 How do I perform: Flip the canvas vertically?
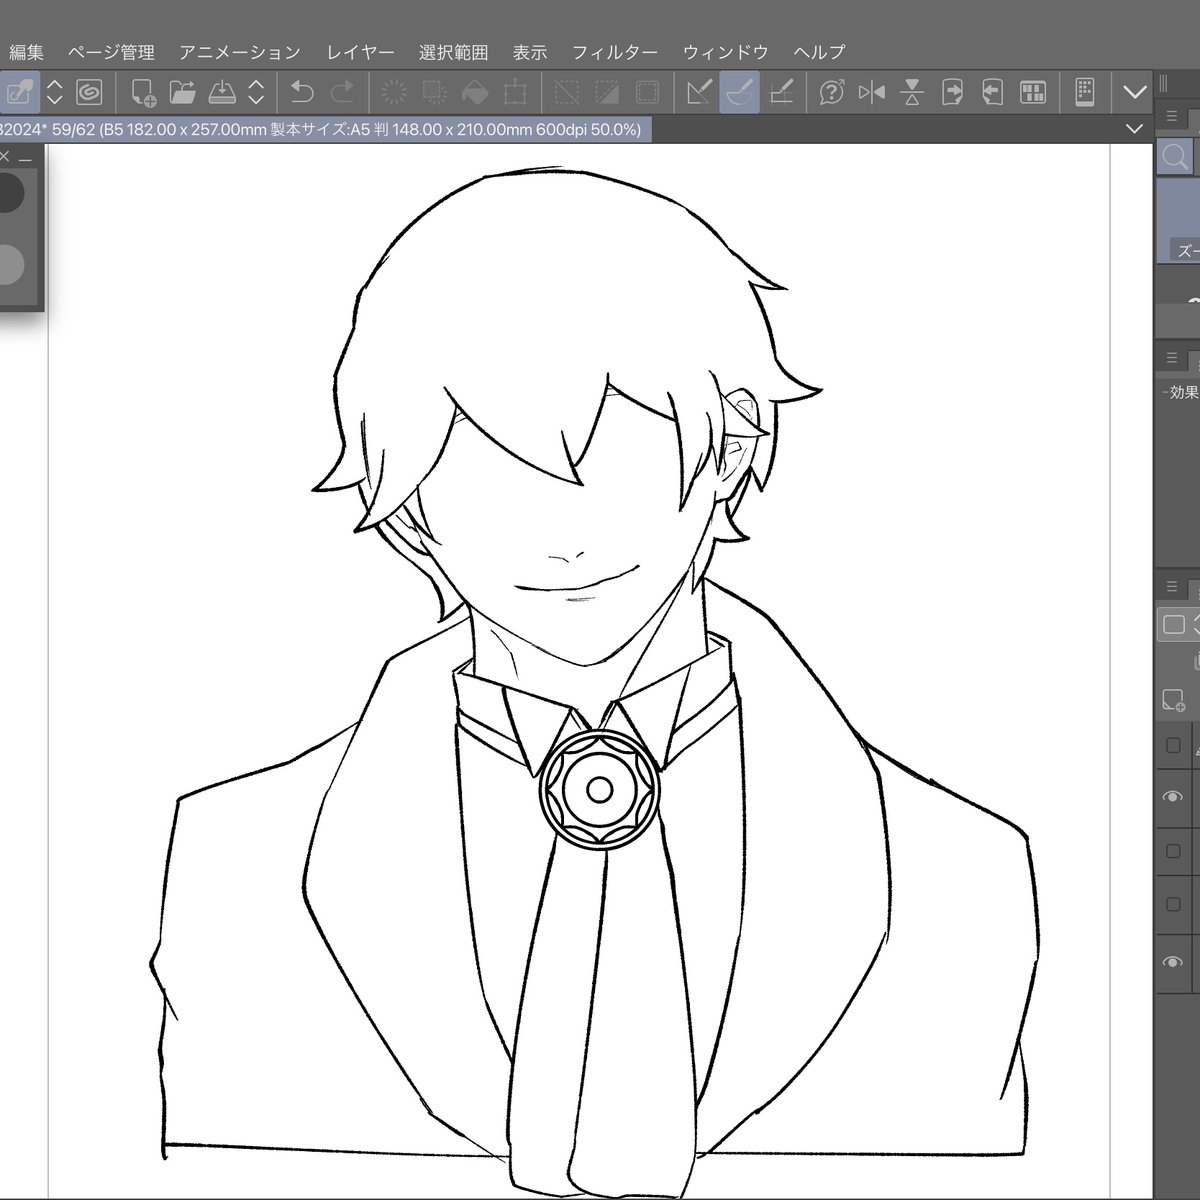912,93
